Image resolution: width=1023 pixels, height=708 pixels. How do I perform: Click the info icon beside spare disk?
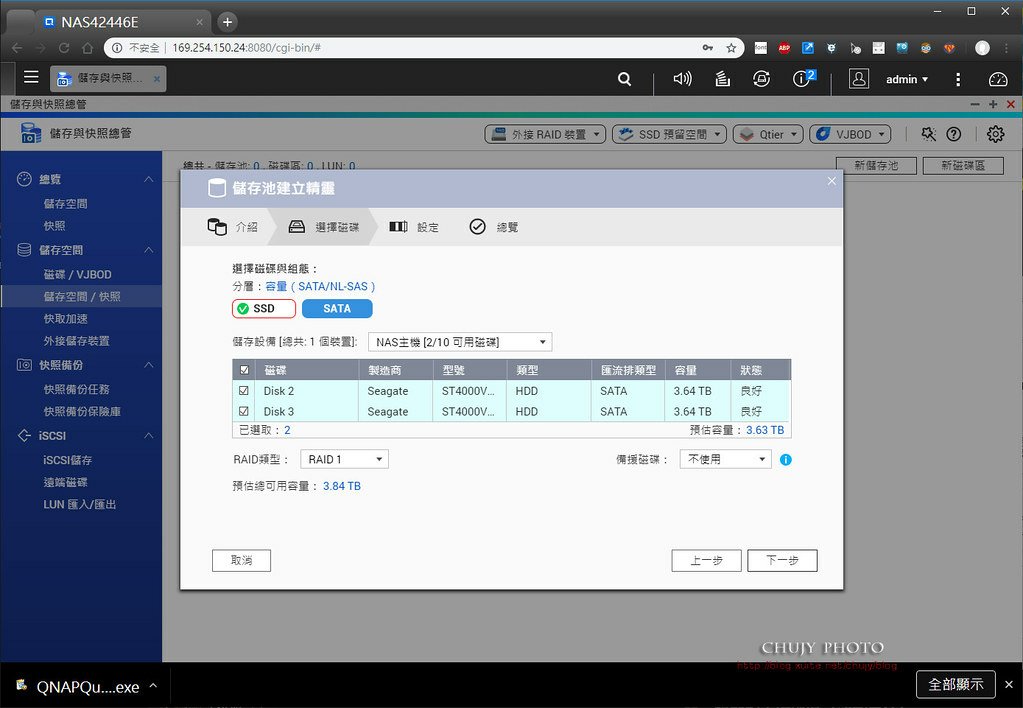click(x=786, y=459)
